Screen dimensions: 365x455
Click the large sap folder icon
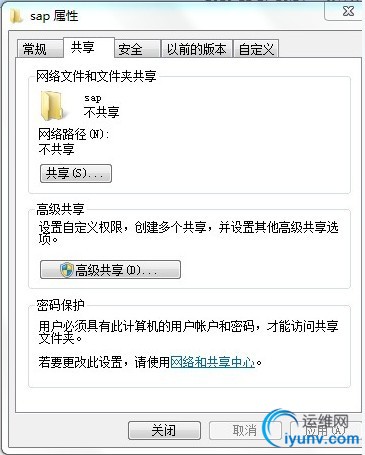pyautogui.click(x=52, y=106)
